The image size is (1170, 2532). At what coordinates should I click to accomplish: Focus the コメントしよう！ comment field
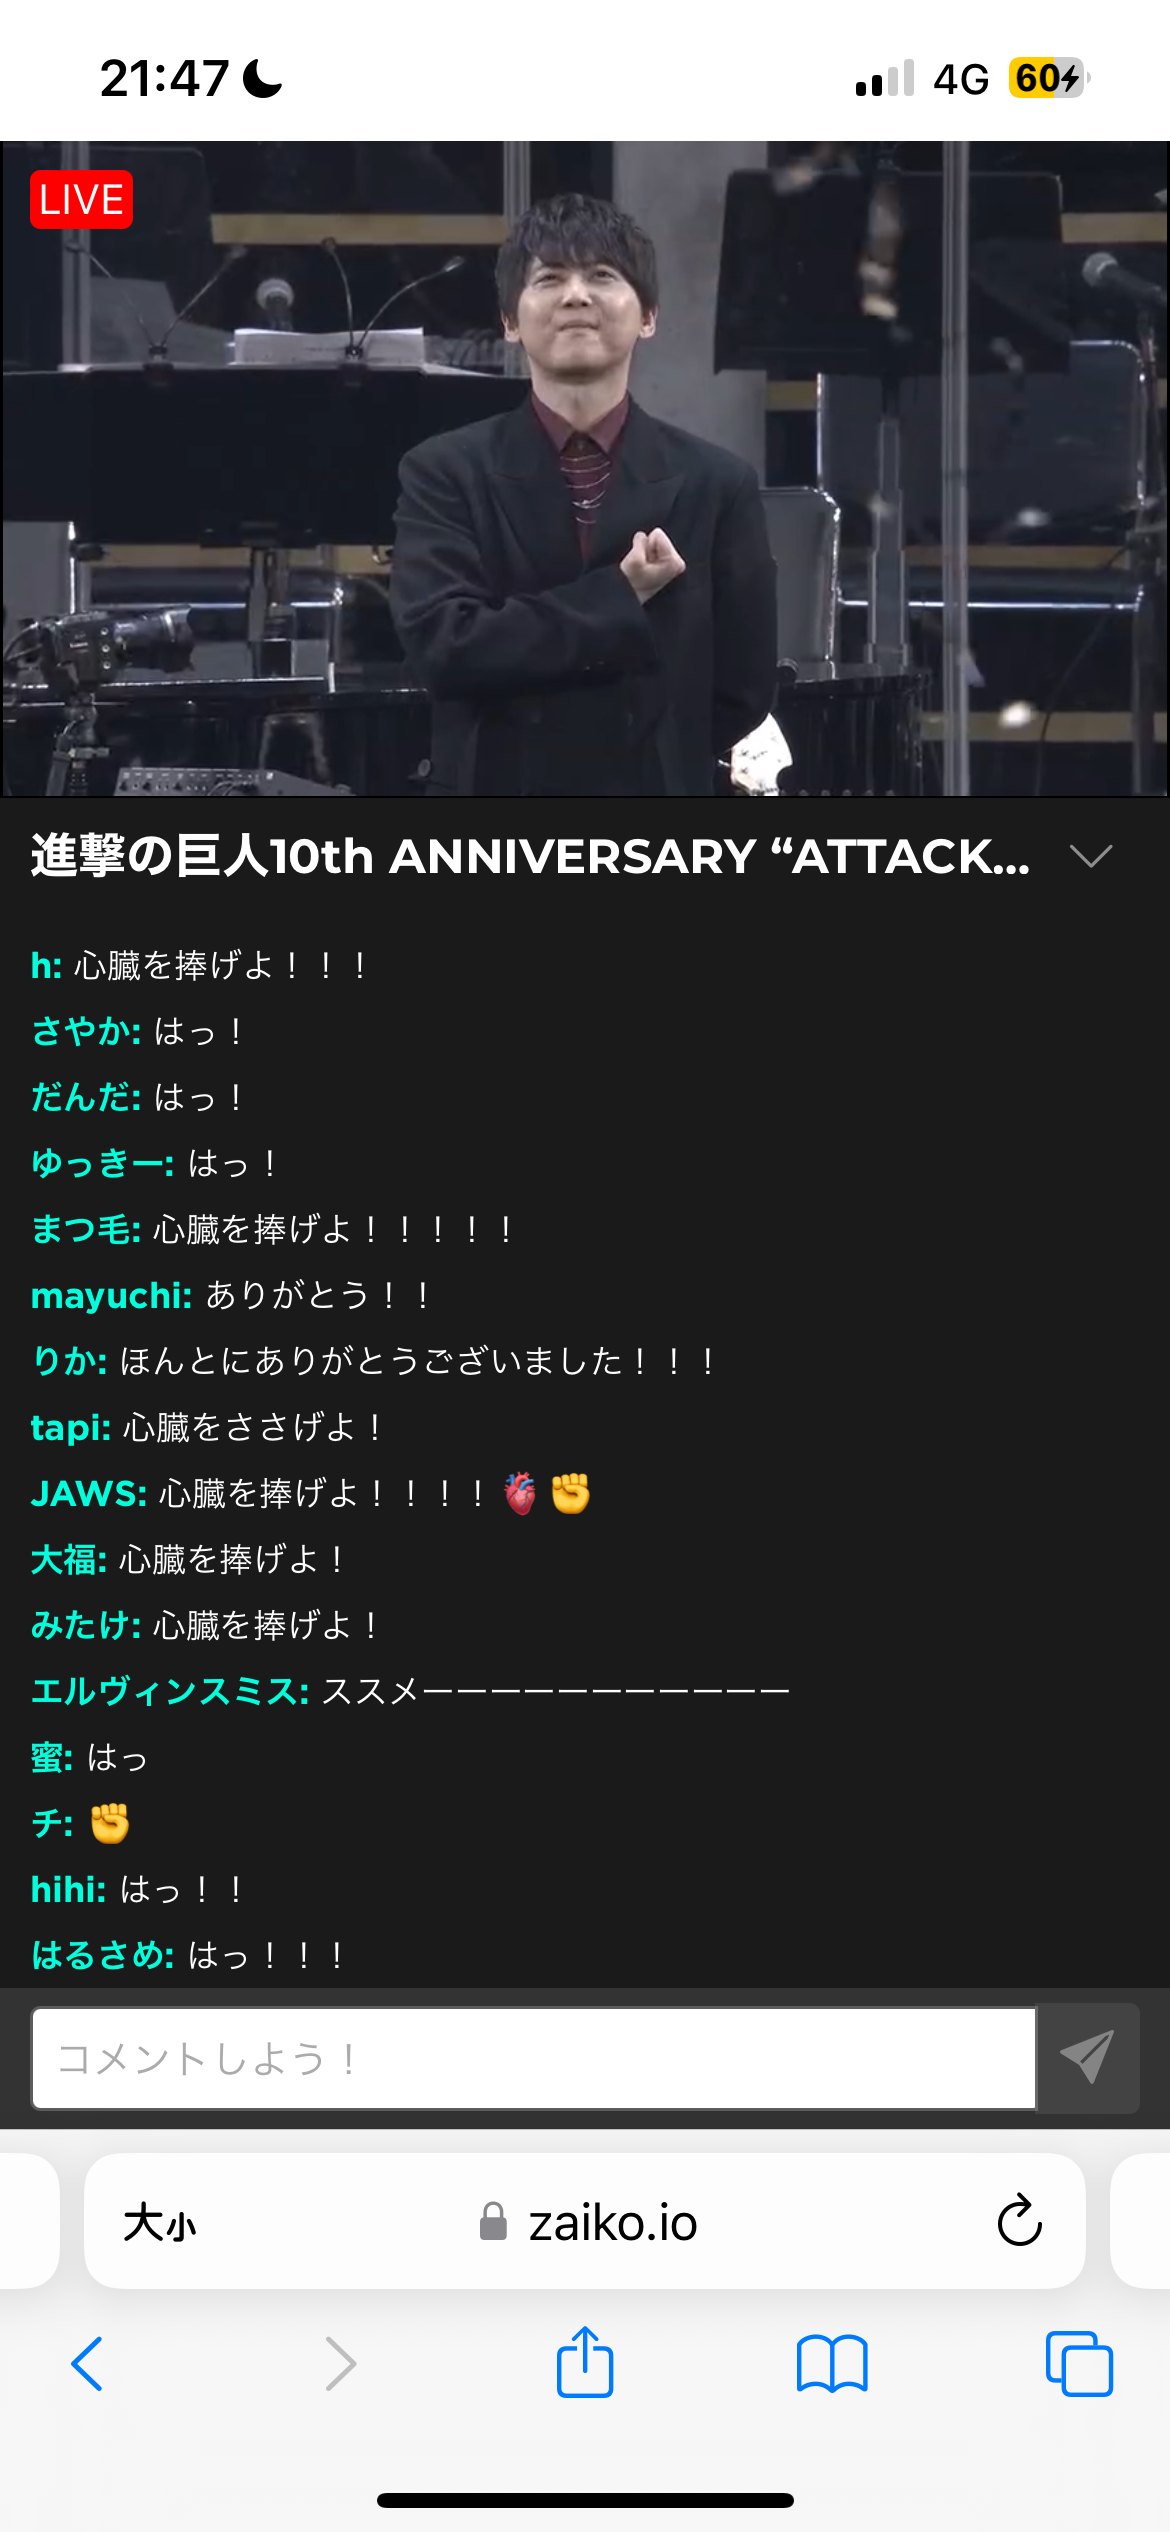point(534,2058)
